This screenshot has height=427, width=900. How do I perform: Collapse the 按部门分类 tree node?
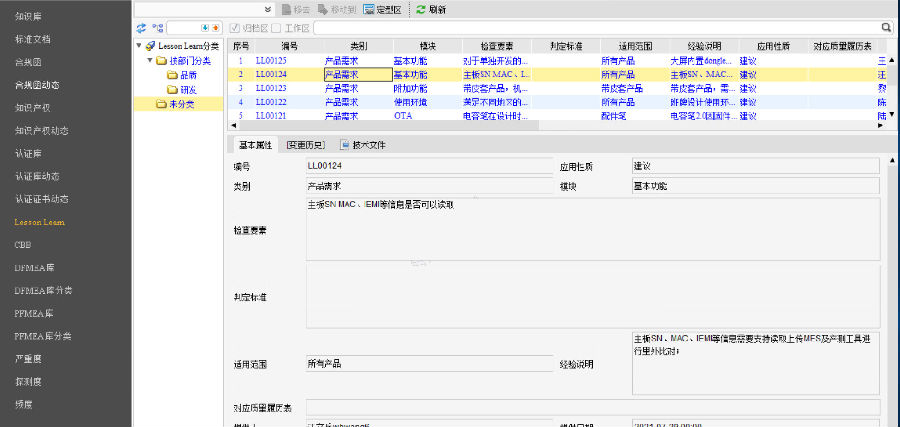click(149, 61)
